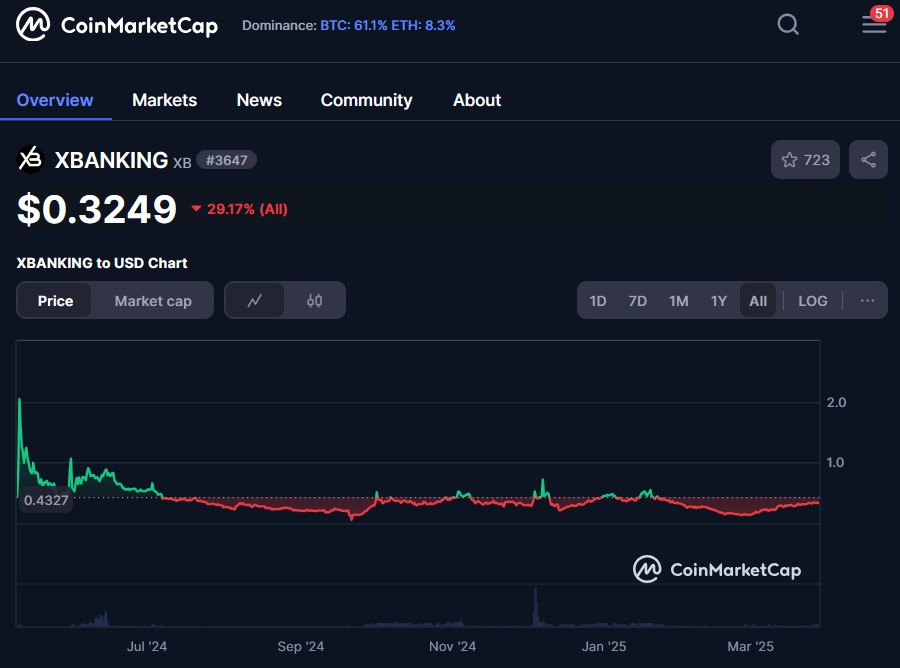Add XBANKING to watchlist star button
900x668 pixels.
(x=805, y=160)
